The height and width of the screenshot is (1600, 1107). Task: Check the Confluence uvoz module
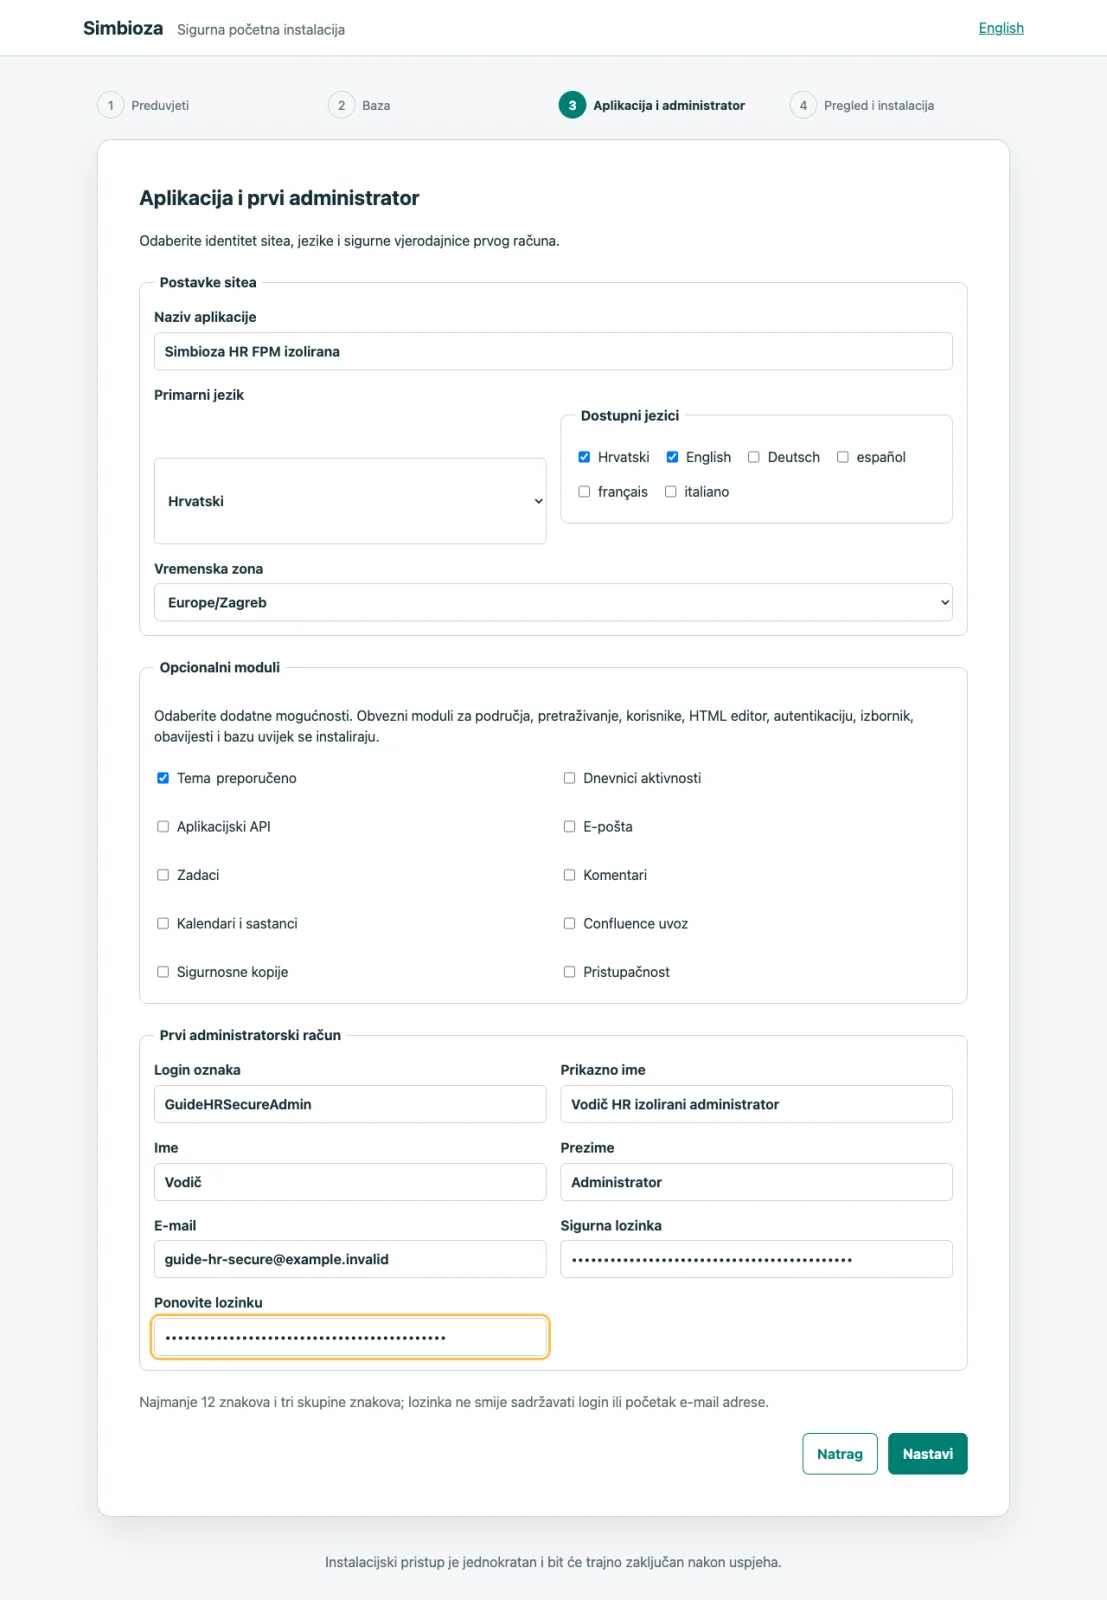coord(569,923)
